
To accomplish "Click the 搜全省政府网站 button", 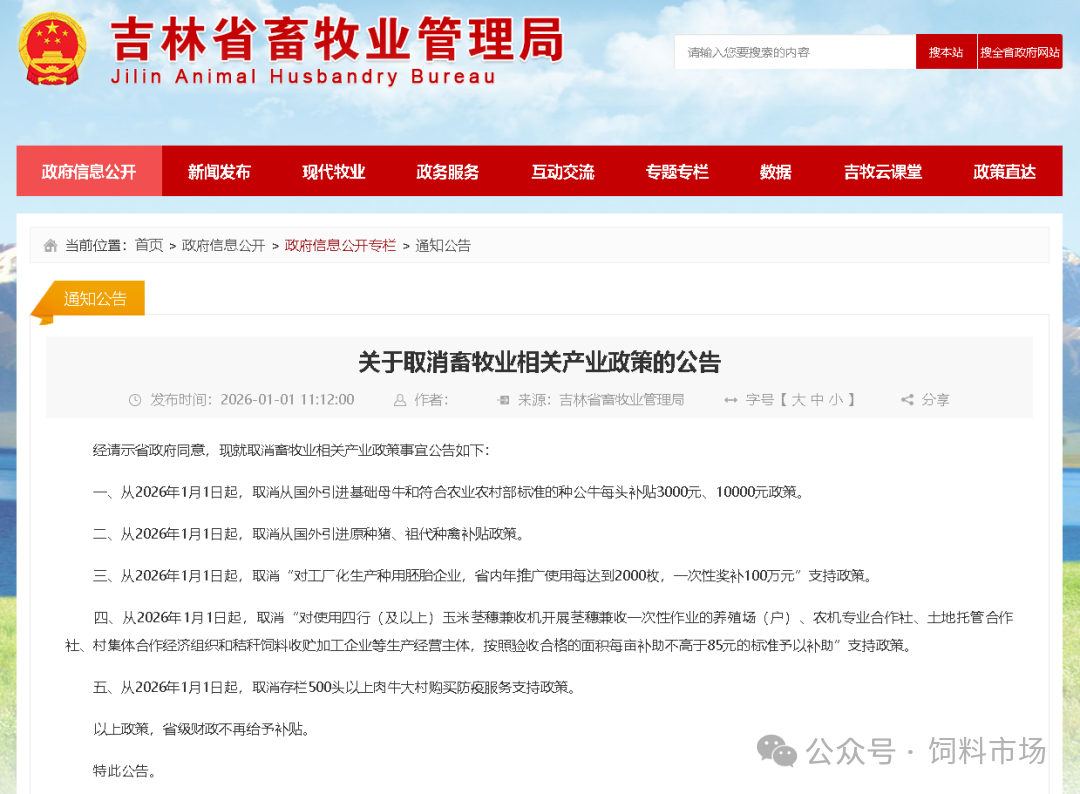I will point(1019,50).
